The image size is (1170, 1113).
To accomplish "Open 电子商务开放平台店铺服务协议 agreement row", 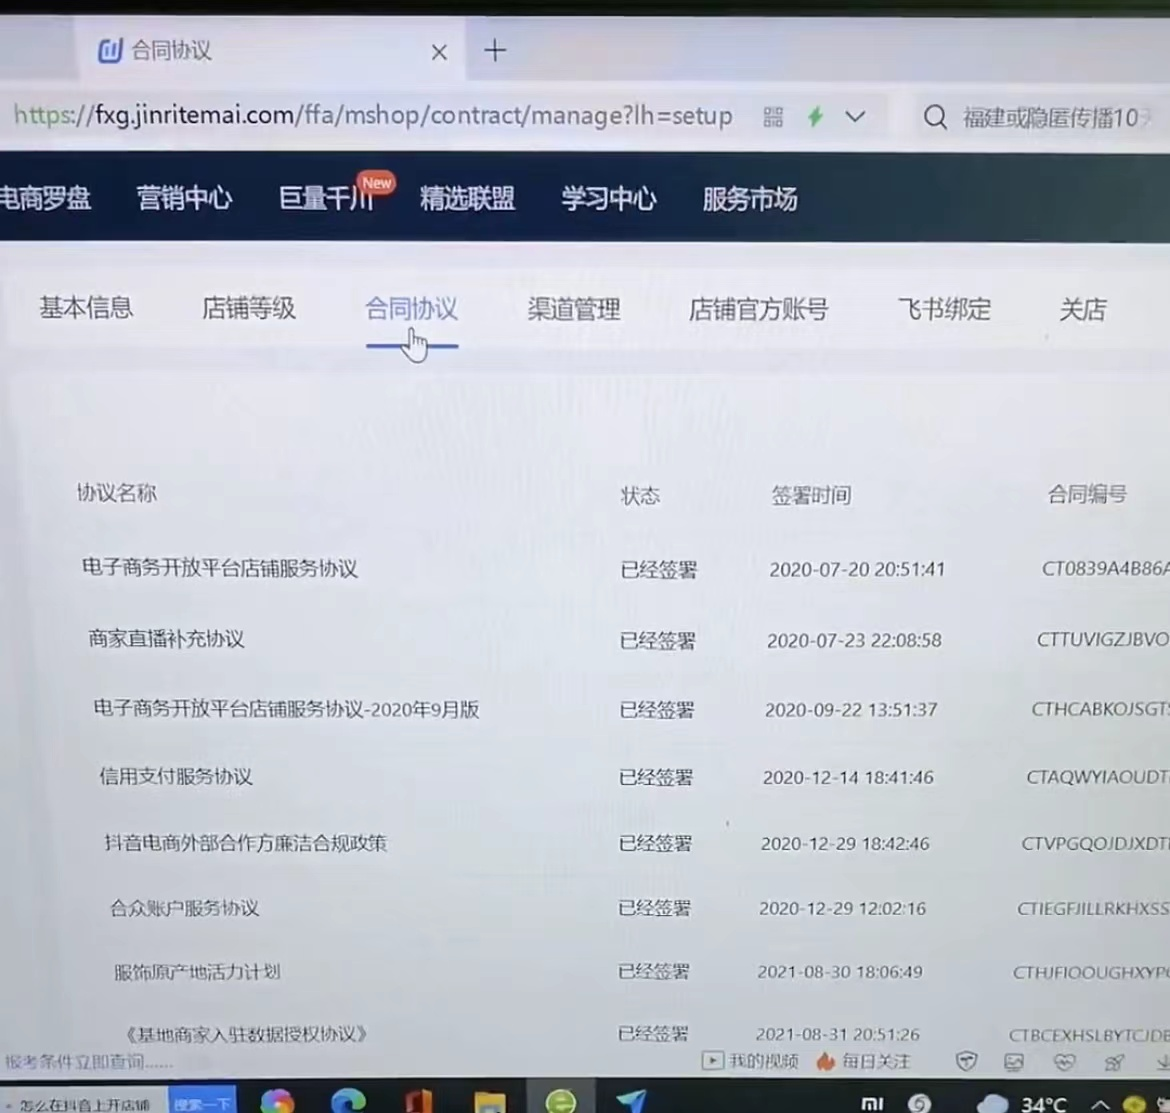I will (219, 568).
